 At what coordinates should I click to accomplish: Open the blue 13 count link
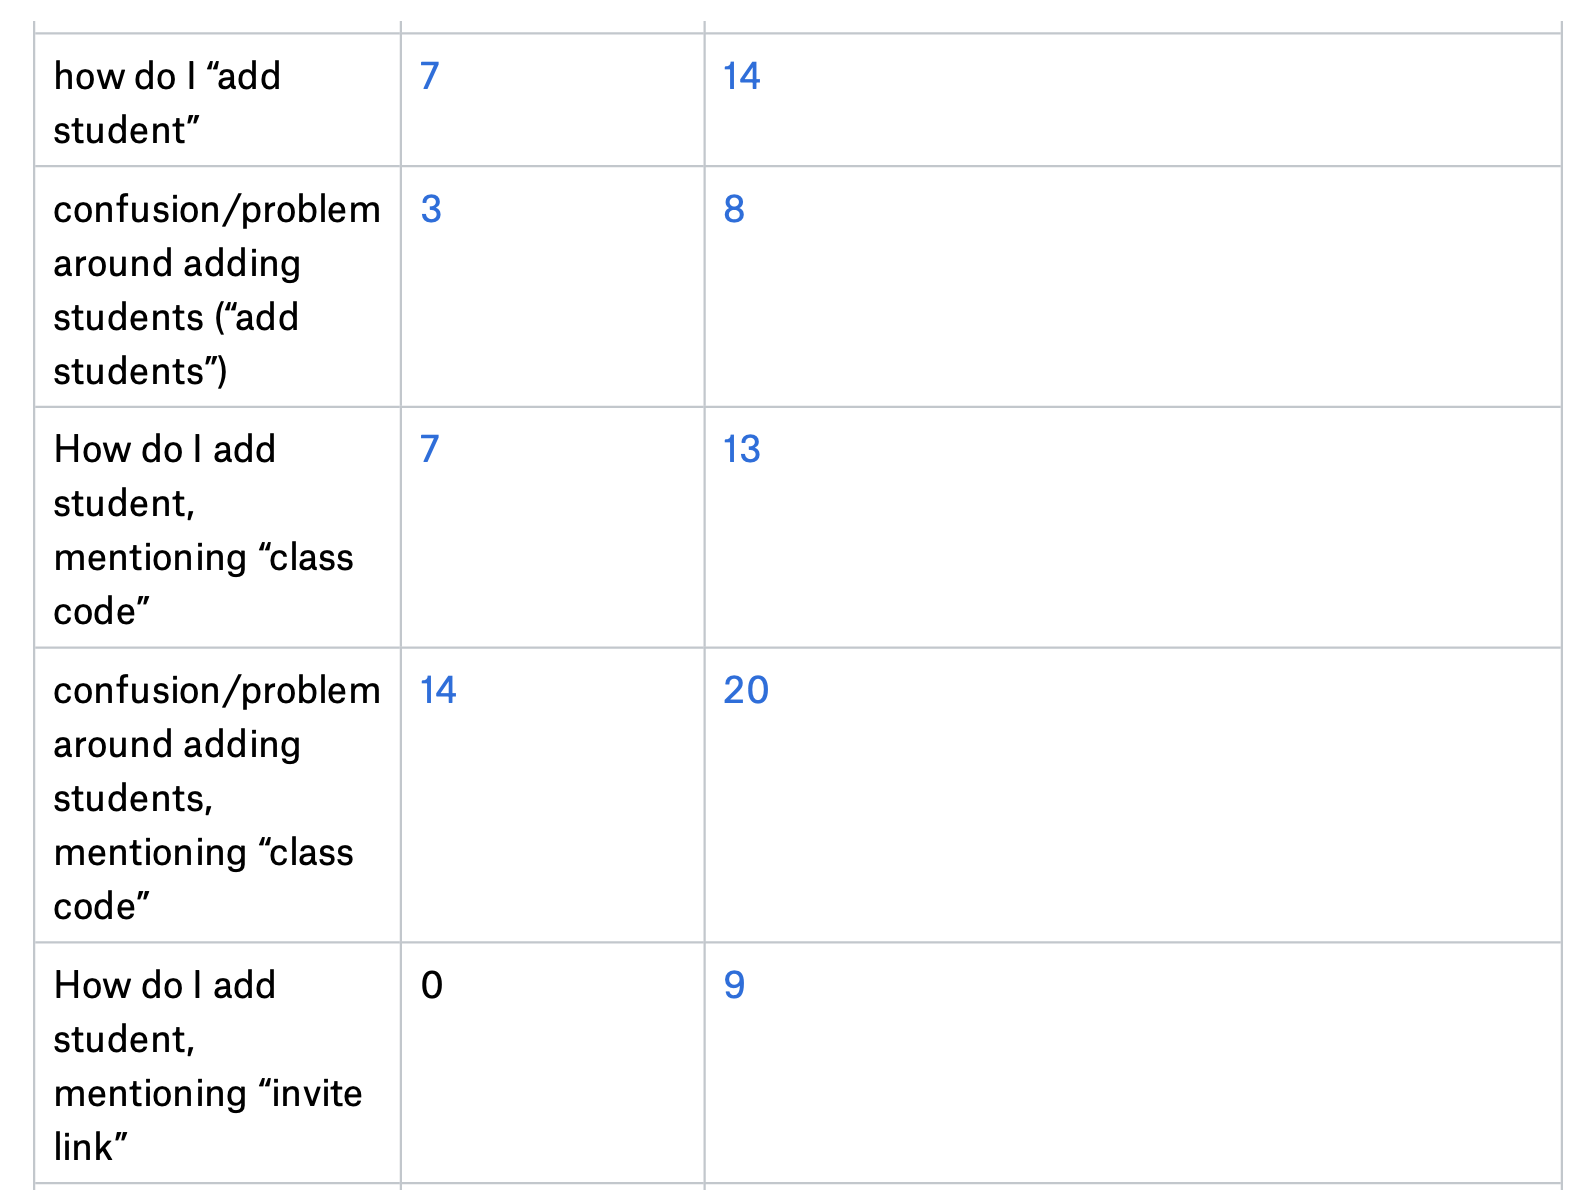point(741,449)
